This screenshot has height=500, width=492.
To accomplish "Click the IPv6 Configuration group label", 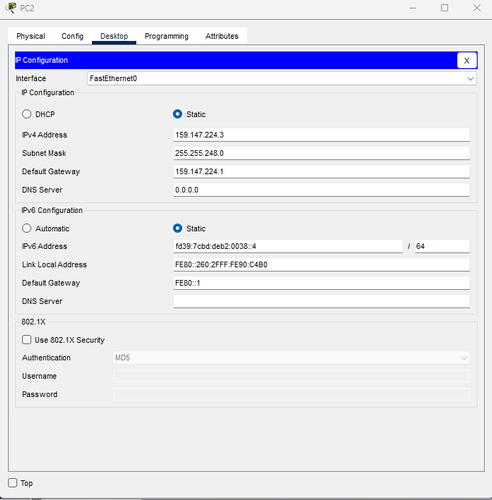I will tap(52, 210).
